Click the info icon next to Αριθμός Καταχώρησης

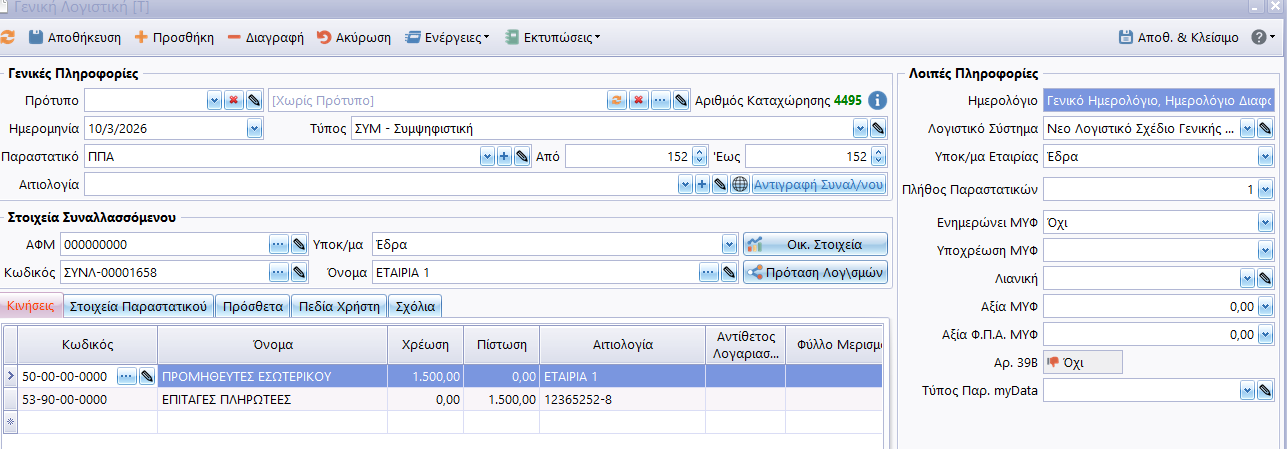pyautogui.click(x=877, y=100)
